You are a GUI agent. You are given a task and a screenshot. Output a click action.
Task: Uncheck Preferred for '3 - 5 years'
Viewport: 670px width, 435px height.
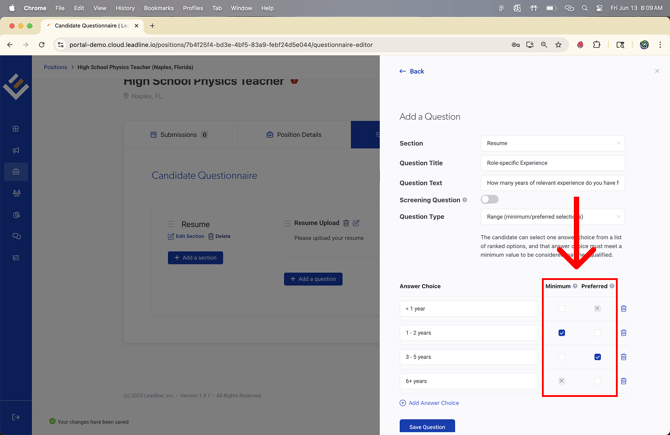[598, 357]
